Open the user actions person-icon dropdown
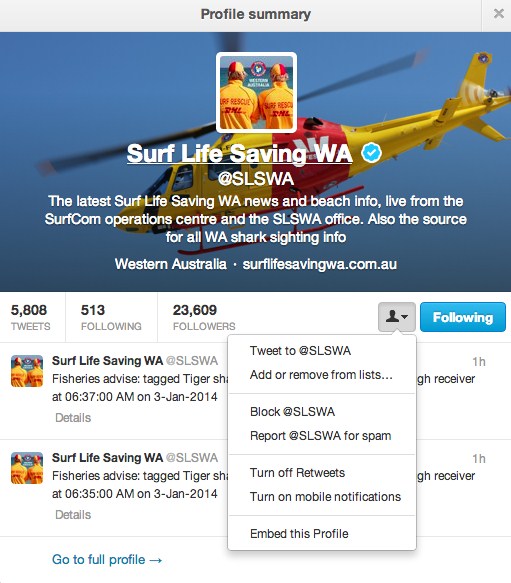 [x=396, y=317]
